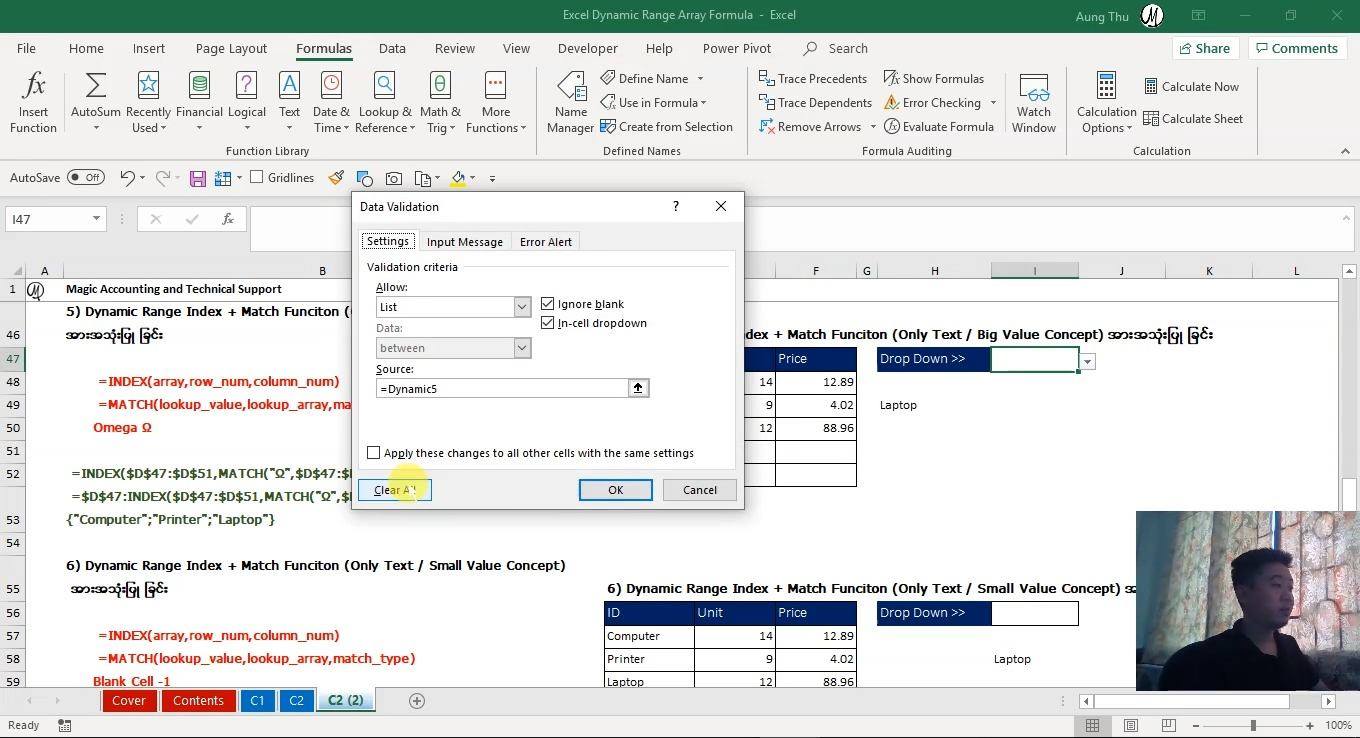The width and height of the screenshot is (1360, 738).
Task: Click the macro record icon in status bar
Action: point(64,725)
